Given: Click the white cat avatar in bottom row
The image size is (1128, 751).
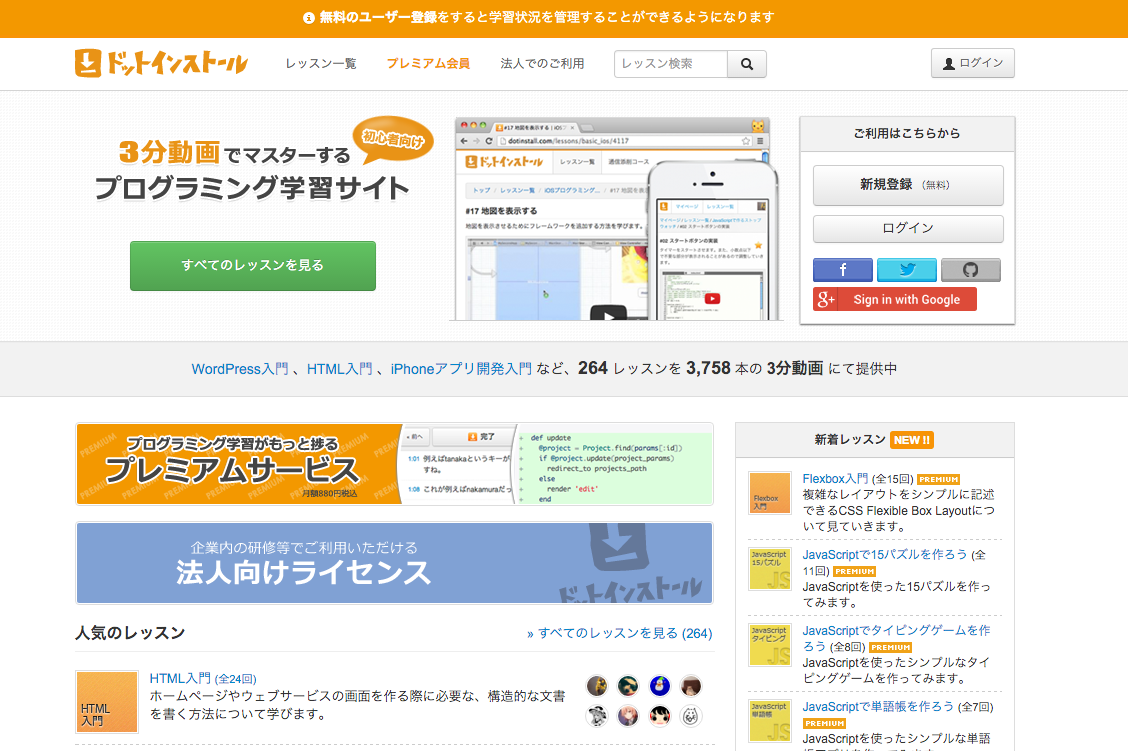Looking at the screenshot, I should [691, 716].
